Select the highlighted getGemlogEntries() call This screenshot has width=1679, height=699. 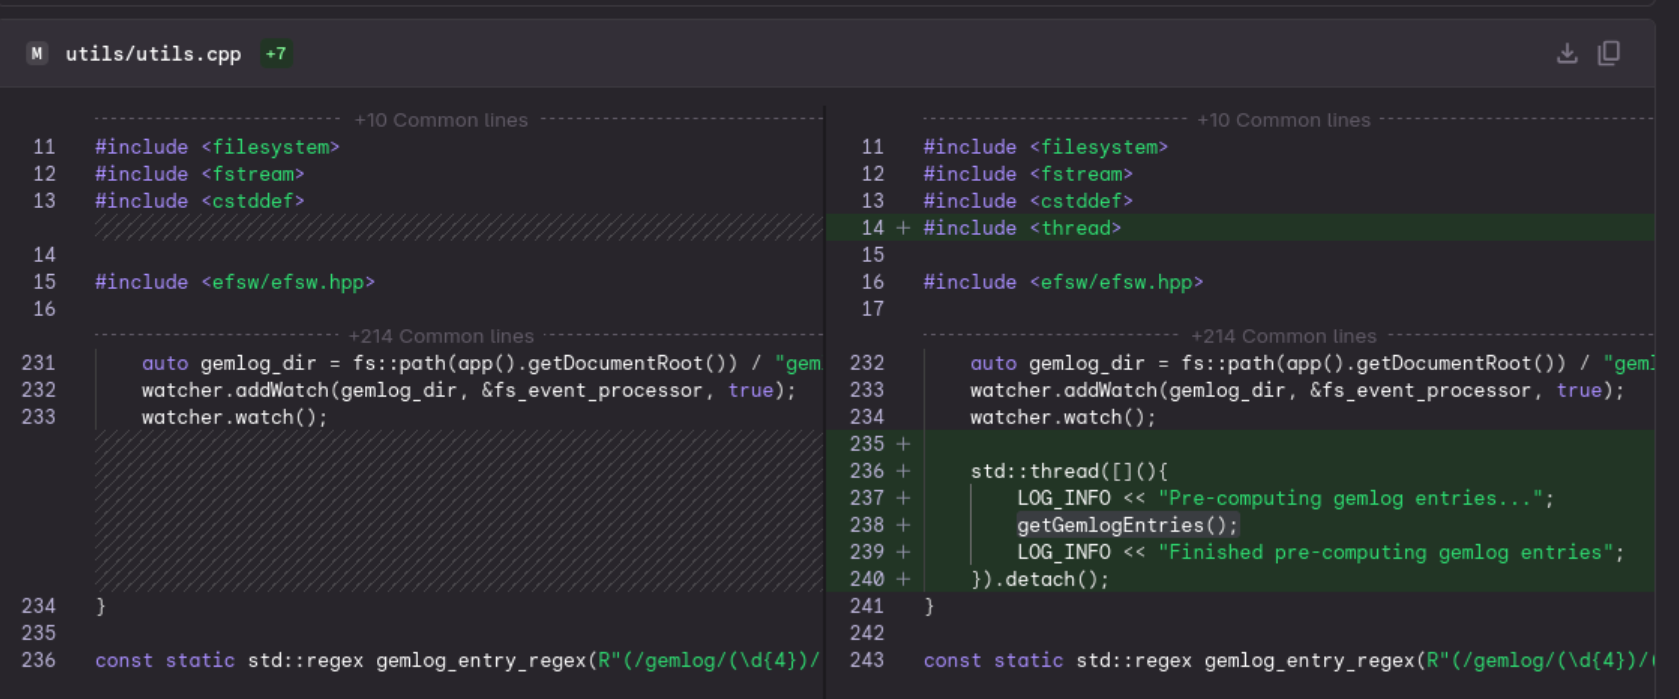[1127, 525]
